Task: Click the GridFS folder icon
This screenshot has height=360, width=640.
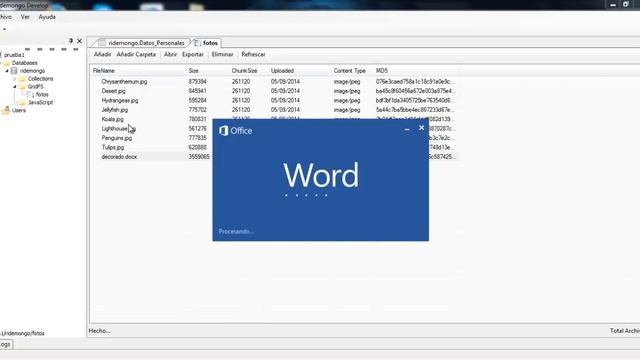Action: (x=22, y=87)
